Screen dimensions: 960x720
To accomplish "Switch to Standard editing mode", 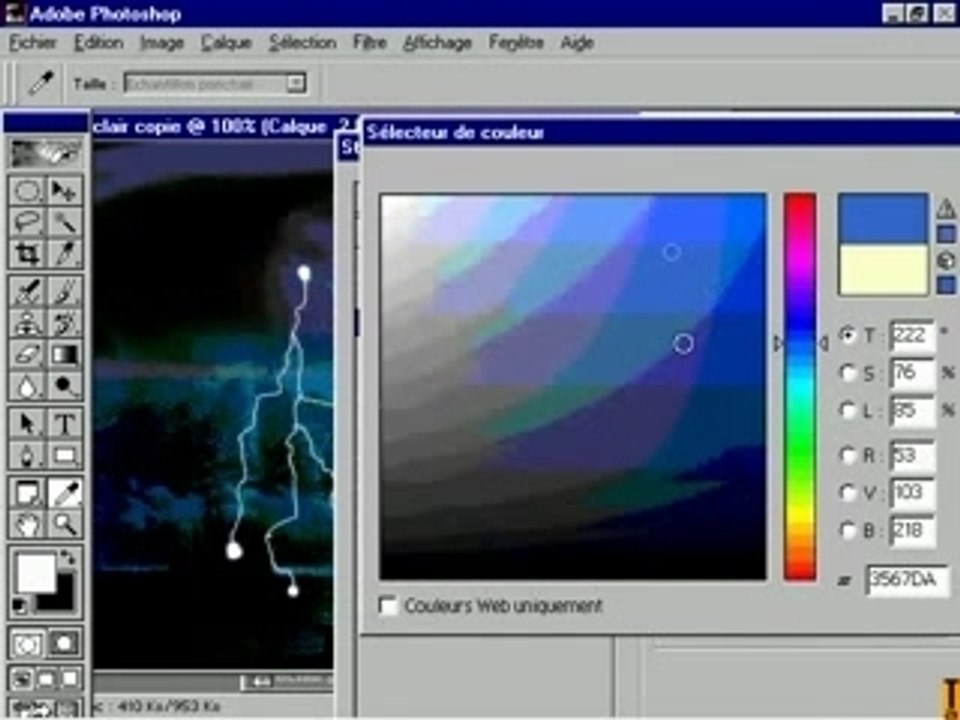I will click(x=26, y=645).
